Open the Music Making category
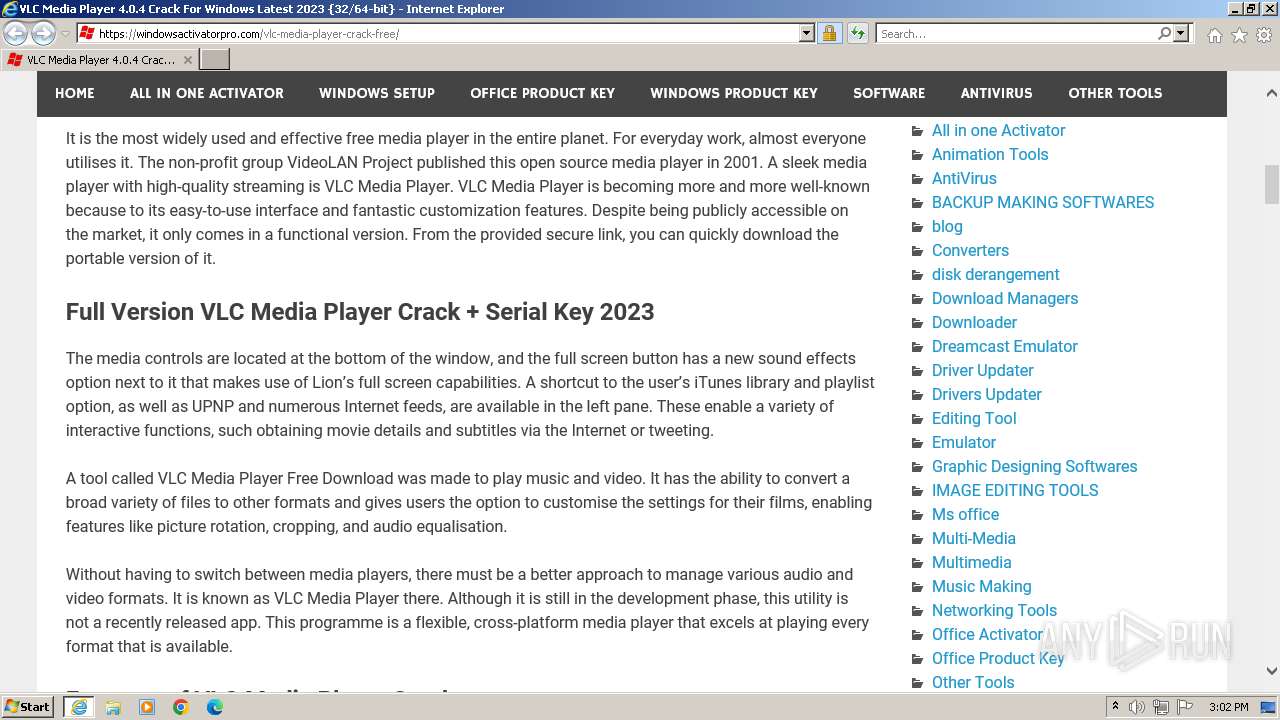Viewport: 1280px width, 720px height. (981, 586)
